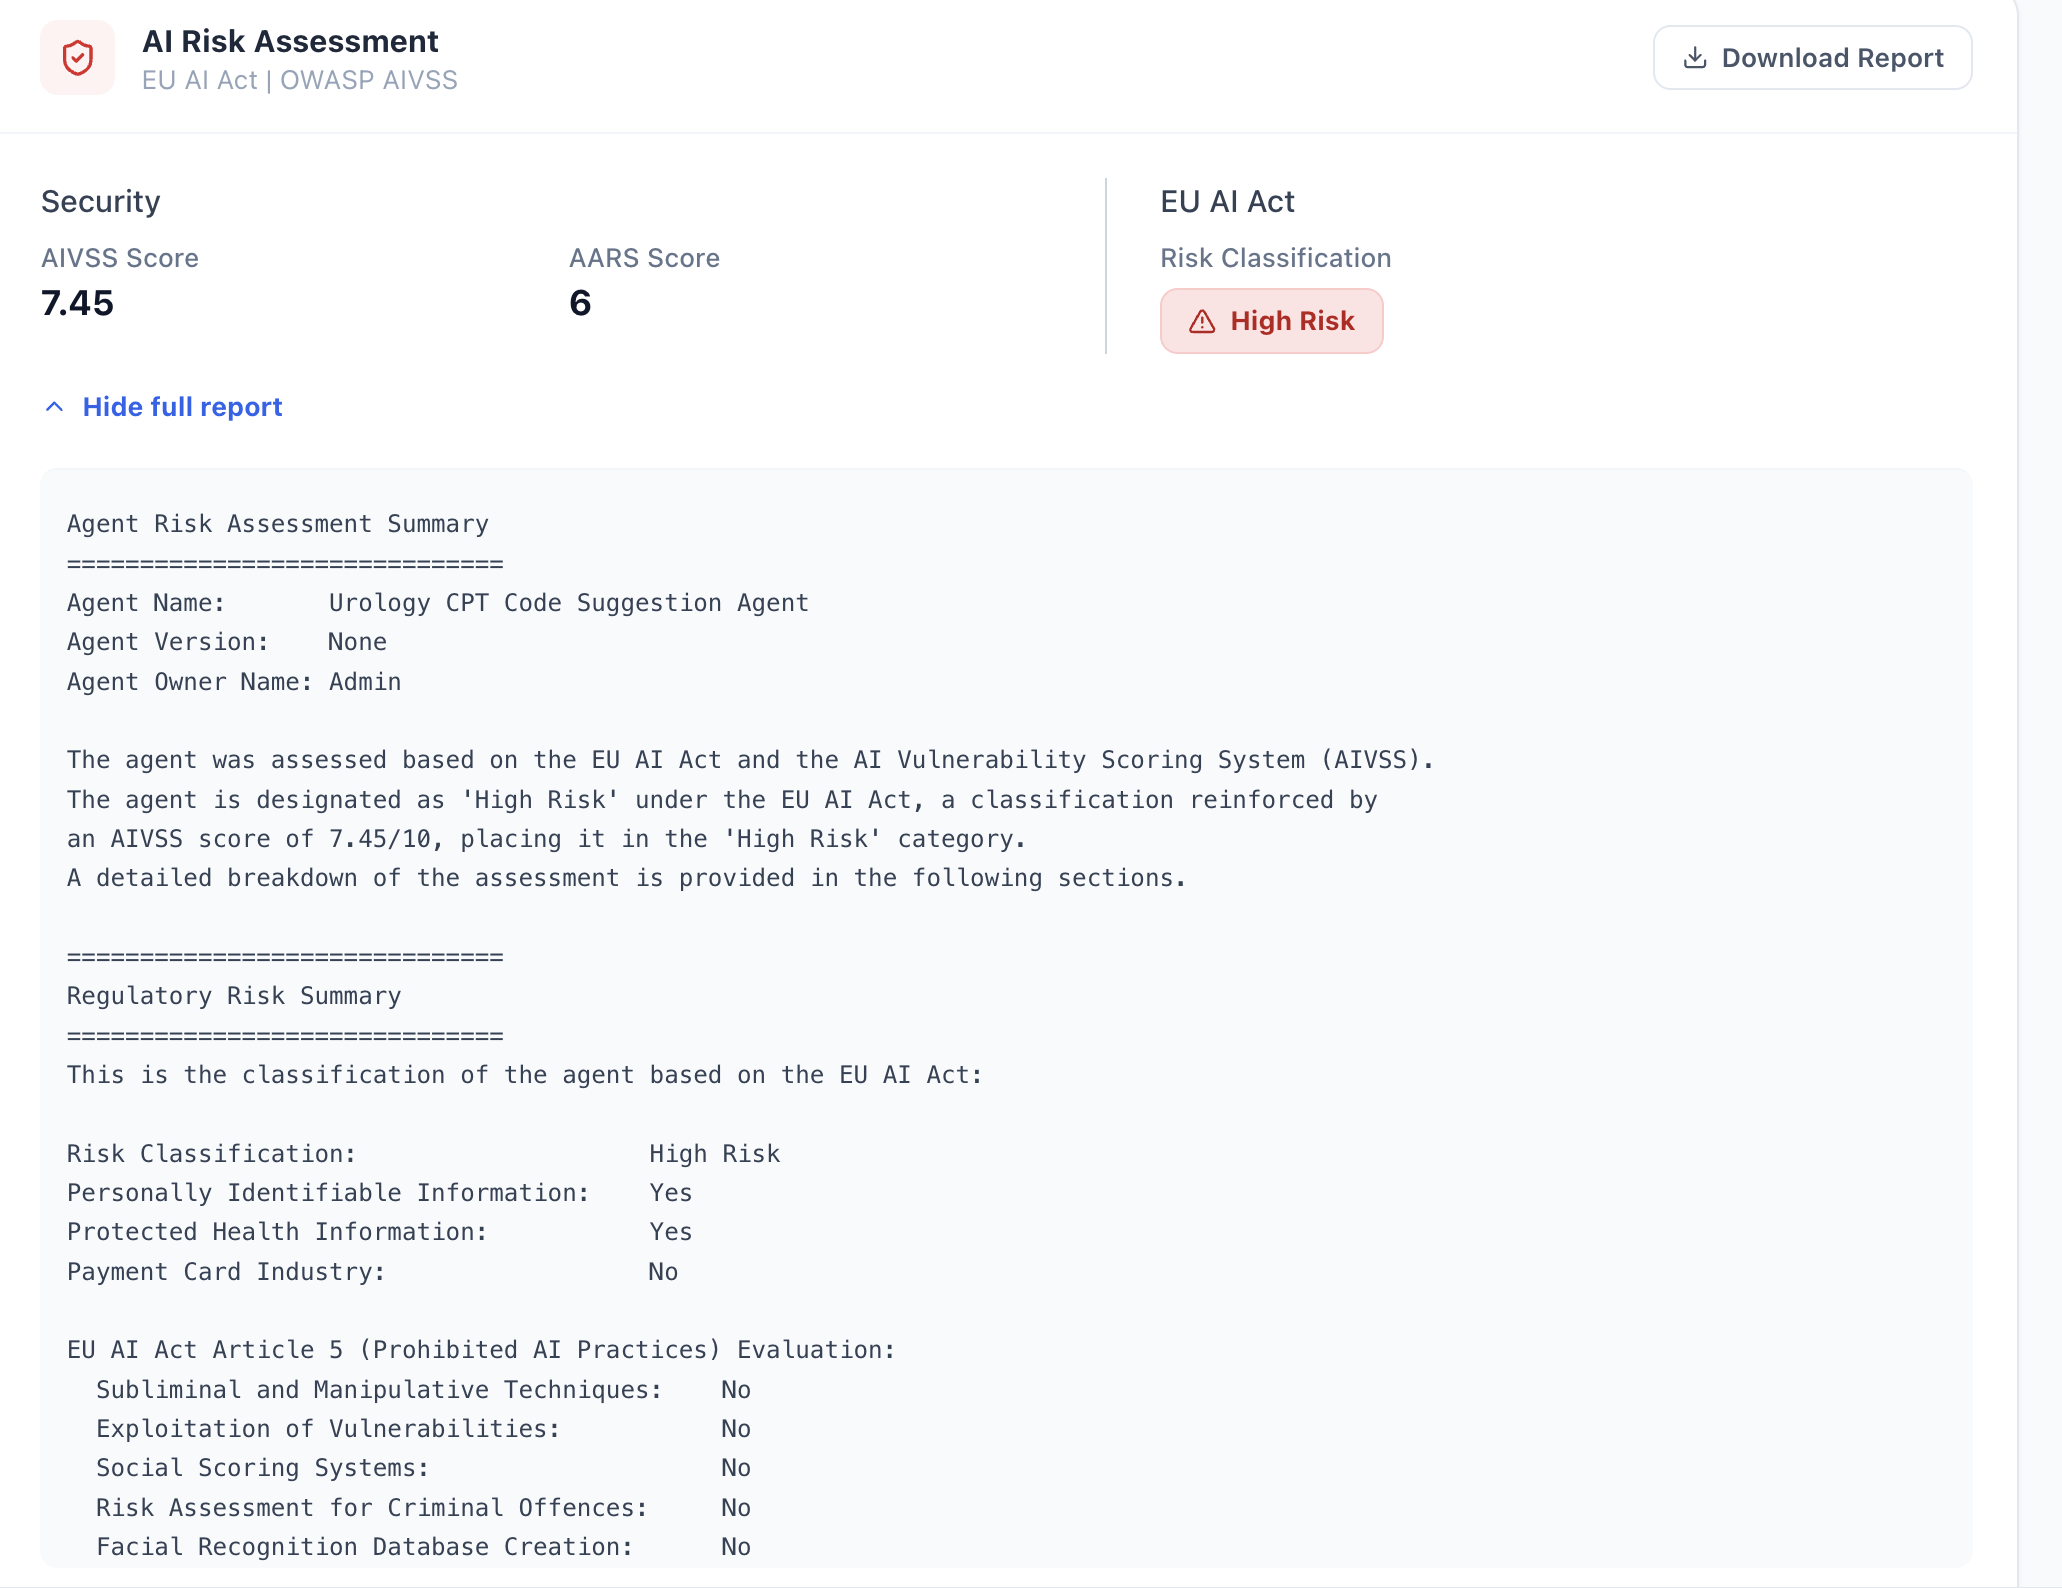Screen dimensions: 2062x1588
Task: Click the Agent Owner Name Admin line
Action: (234, 682)
